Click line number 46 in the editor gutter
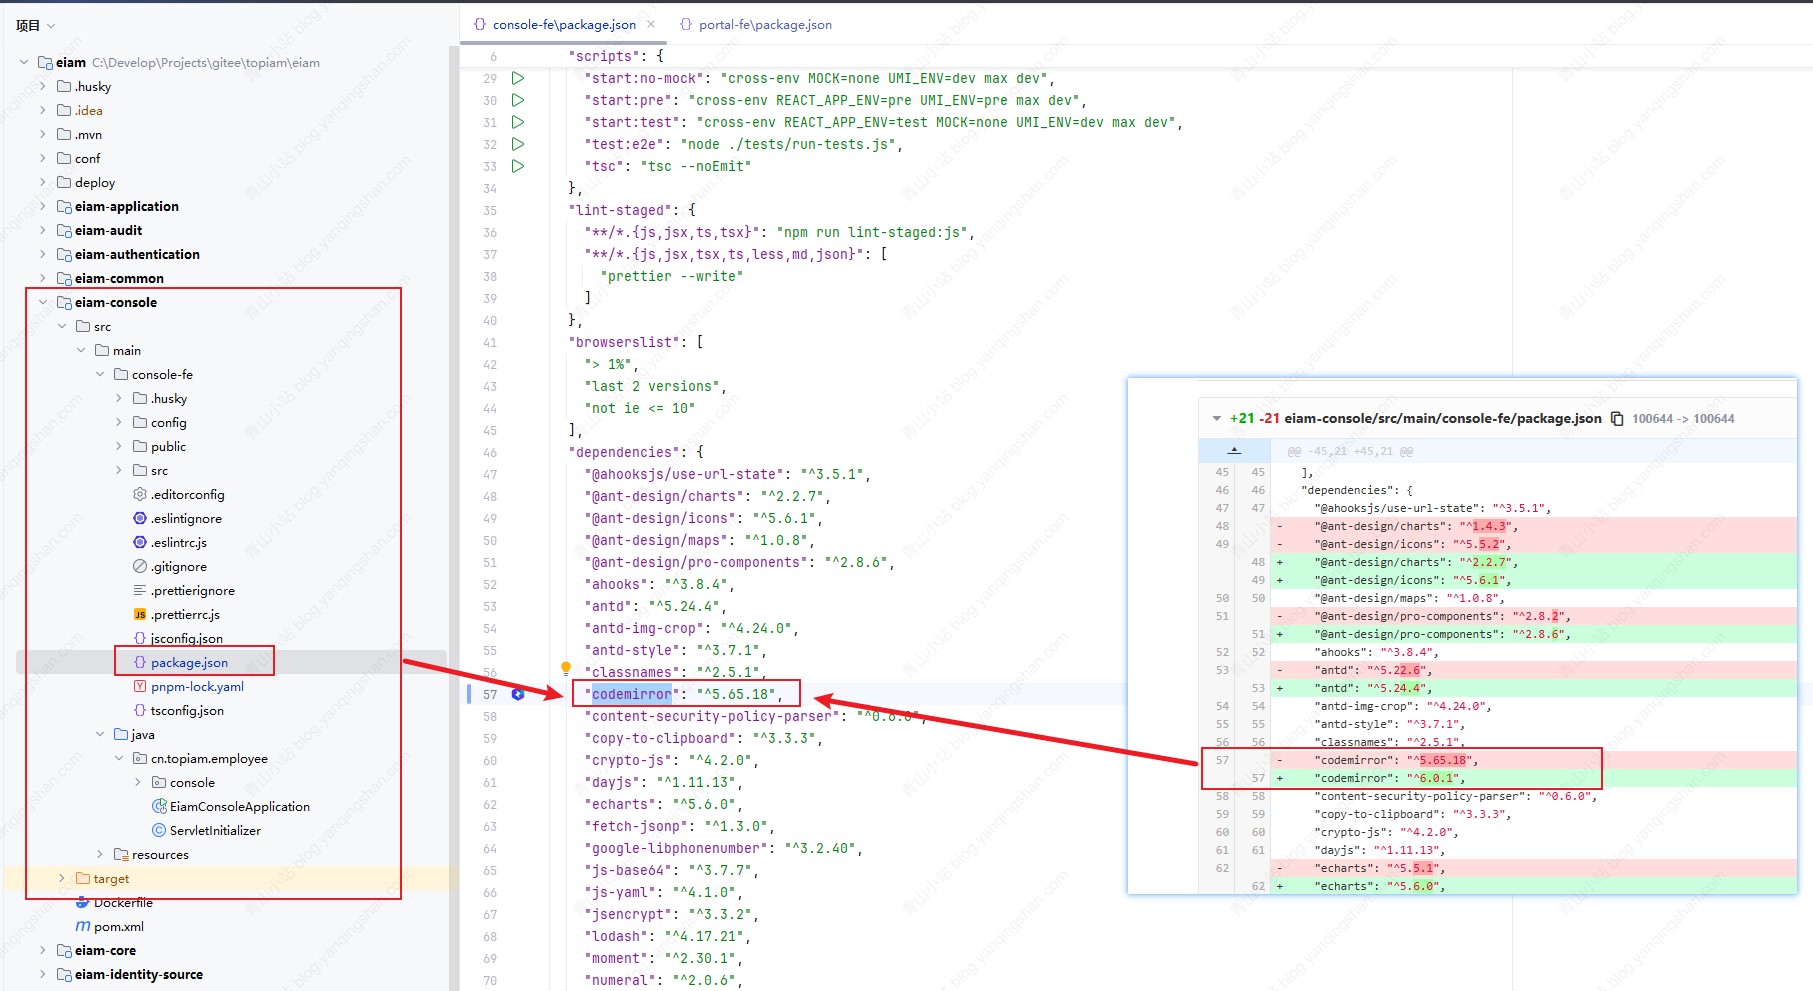This screenshot has height=991, width=1813. coord(490,452)
